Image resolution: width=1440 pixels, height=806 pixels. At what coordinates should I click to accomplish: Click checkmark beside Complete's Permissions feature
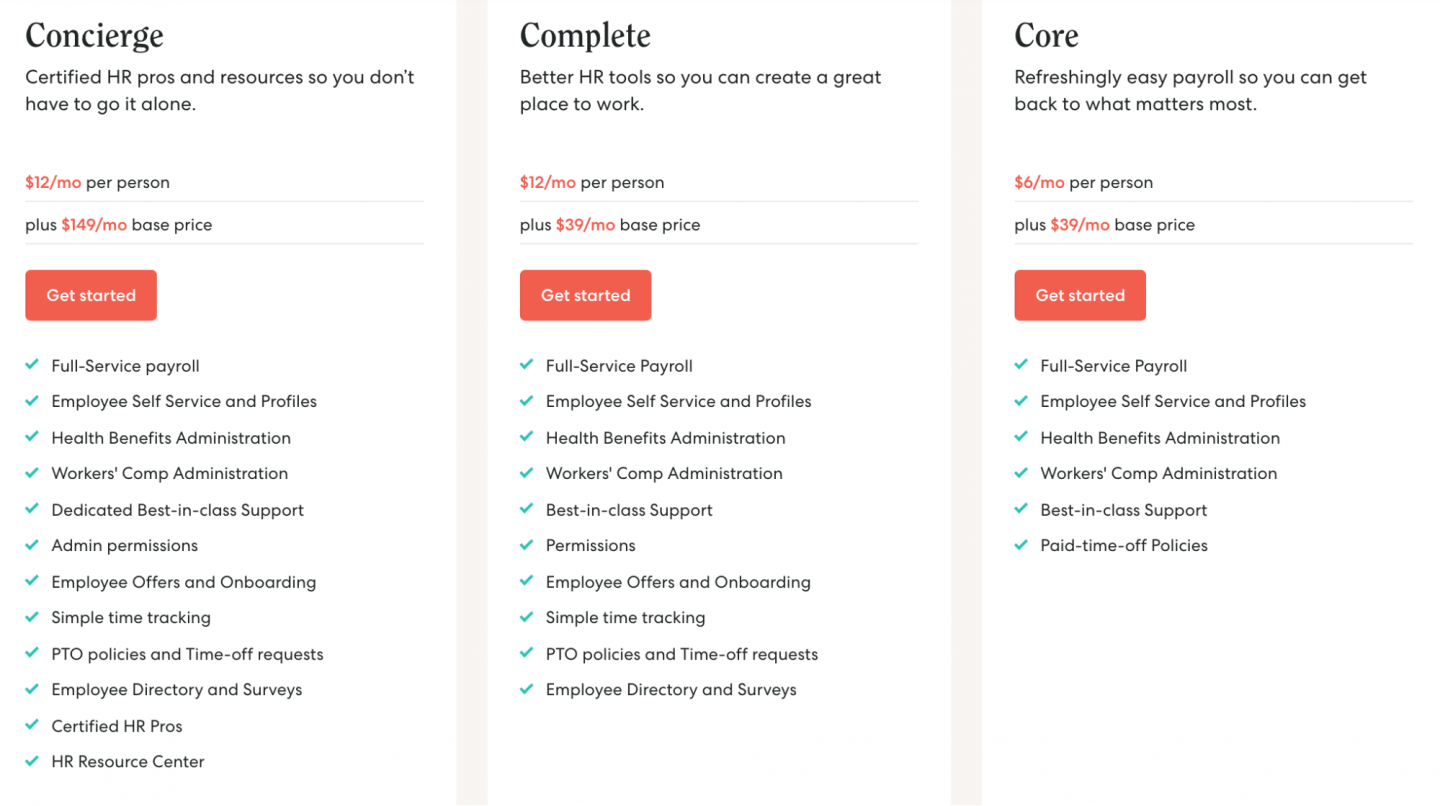coord(527,545)
